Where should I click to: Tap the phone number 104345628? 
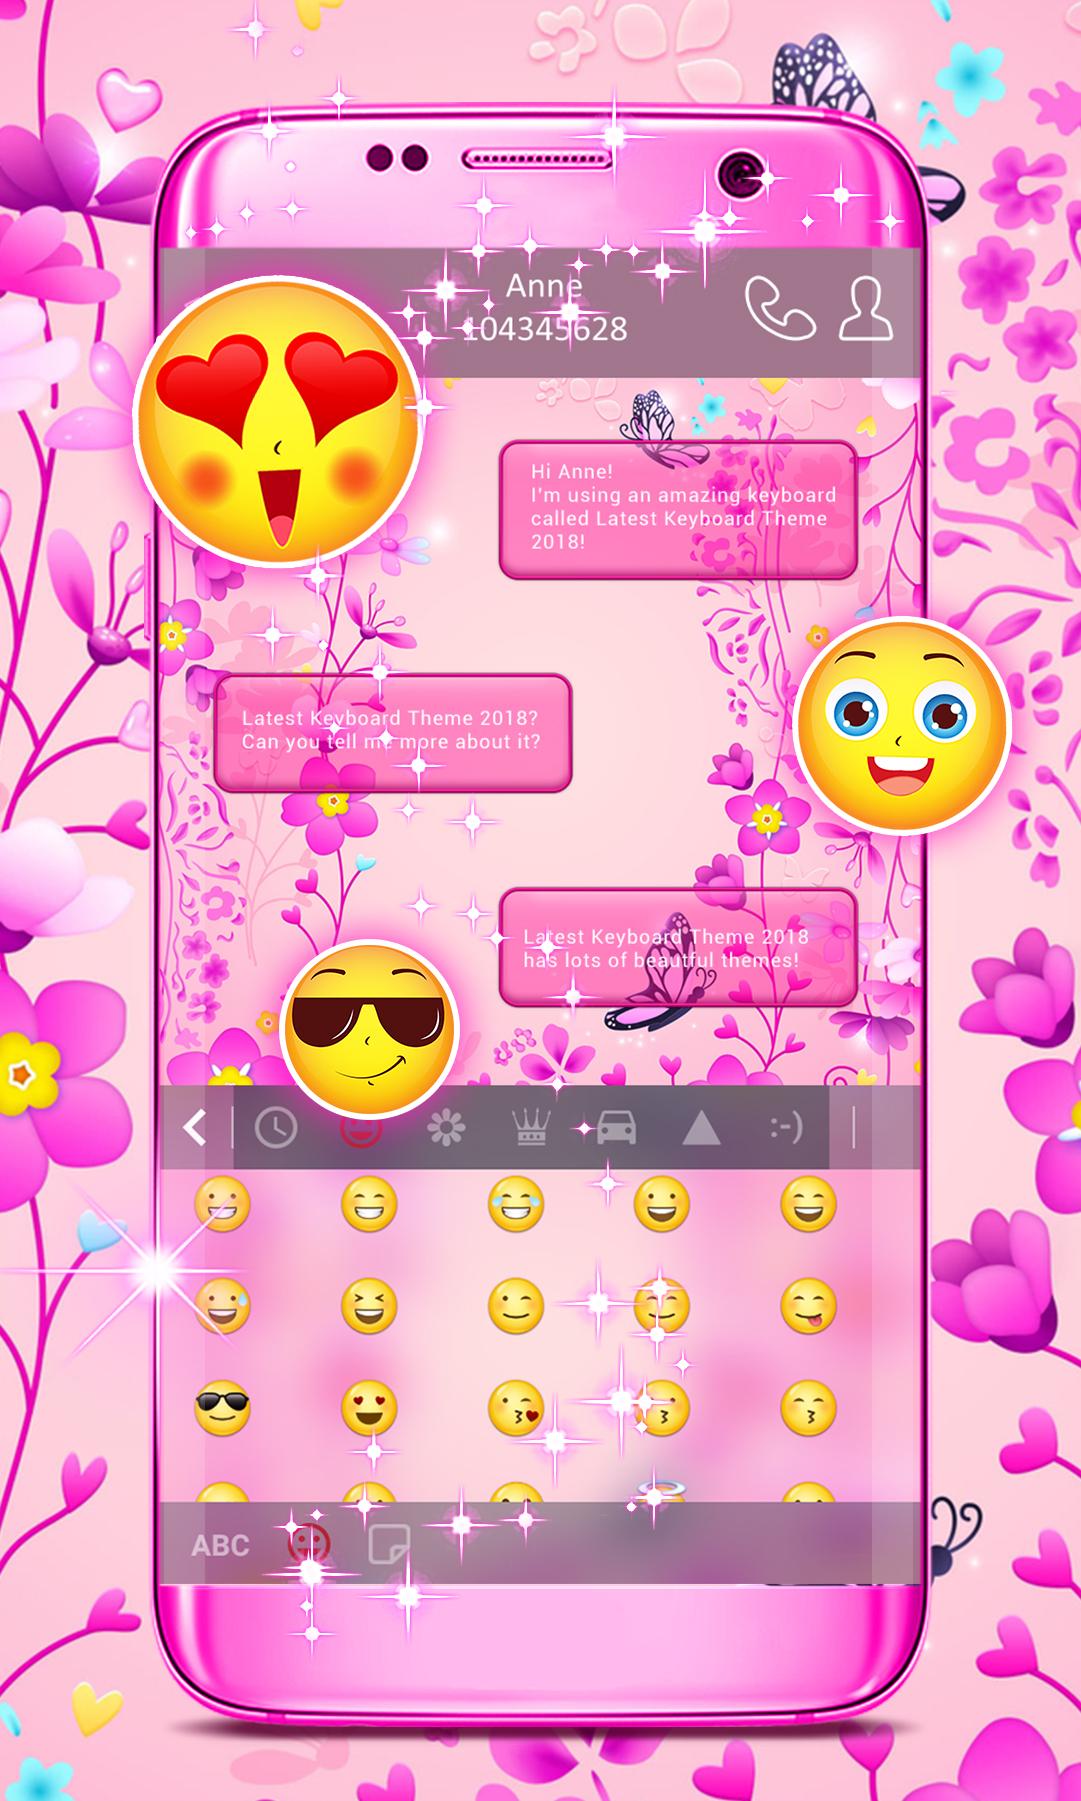tap(546, 329)
